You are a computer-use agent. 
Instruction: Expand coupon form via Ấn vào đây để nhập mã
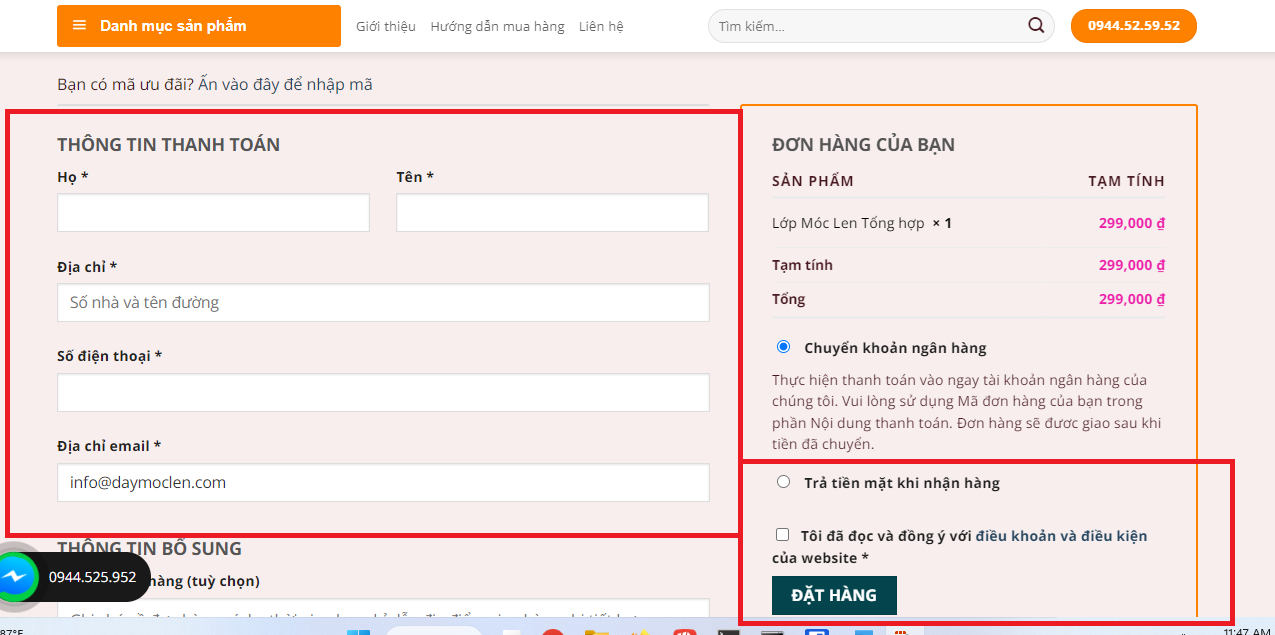point(285,85)
